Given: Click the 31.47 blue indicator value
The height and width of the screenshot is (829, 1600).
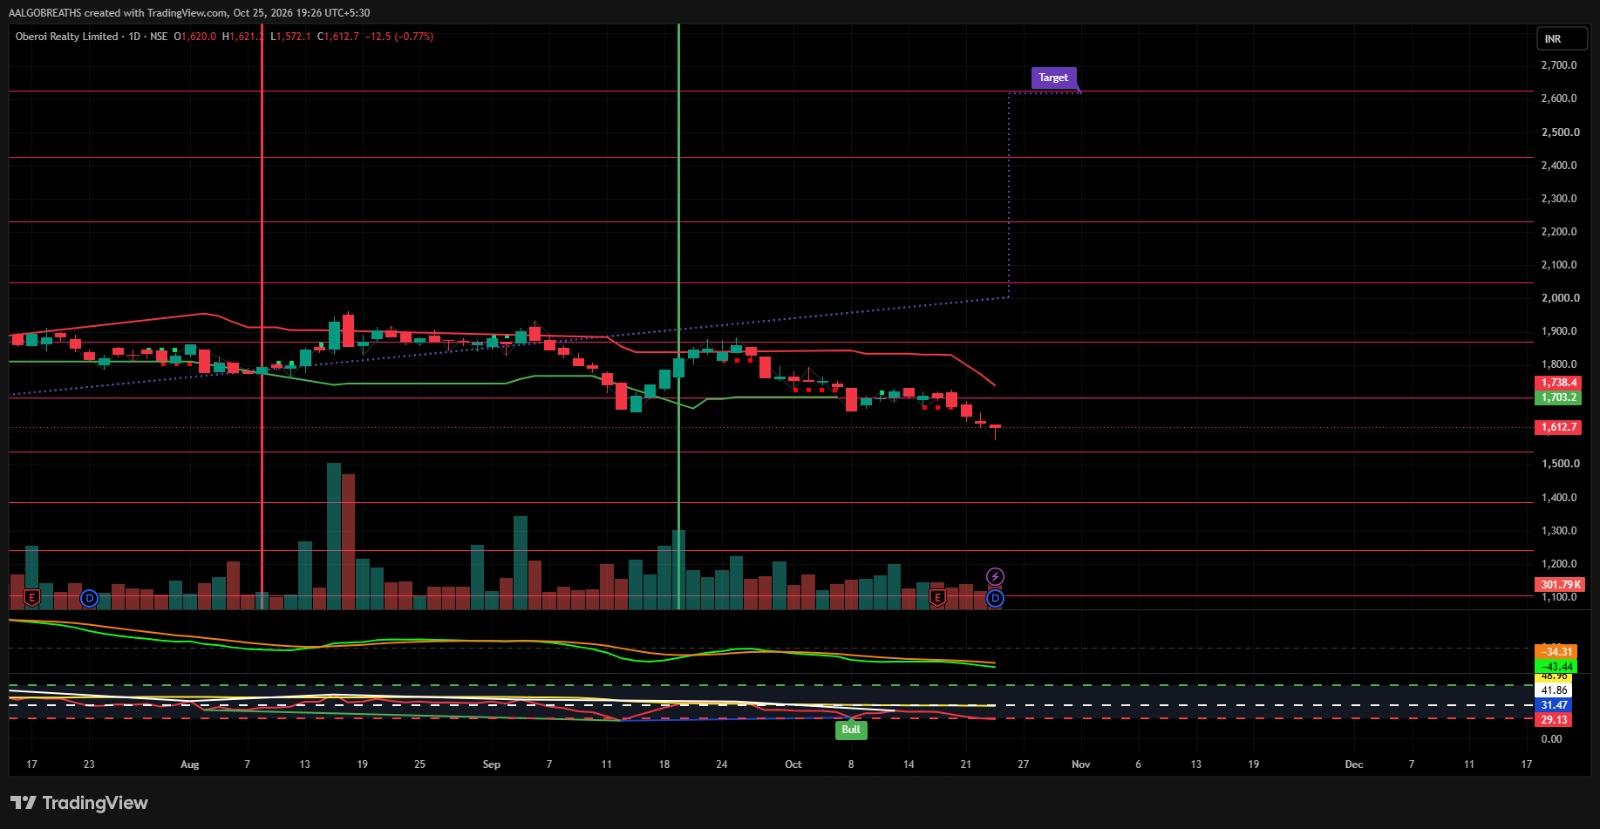Looking at the screenshot, I should coord(1555,705).
